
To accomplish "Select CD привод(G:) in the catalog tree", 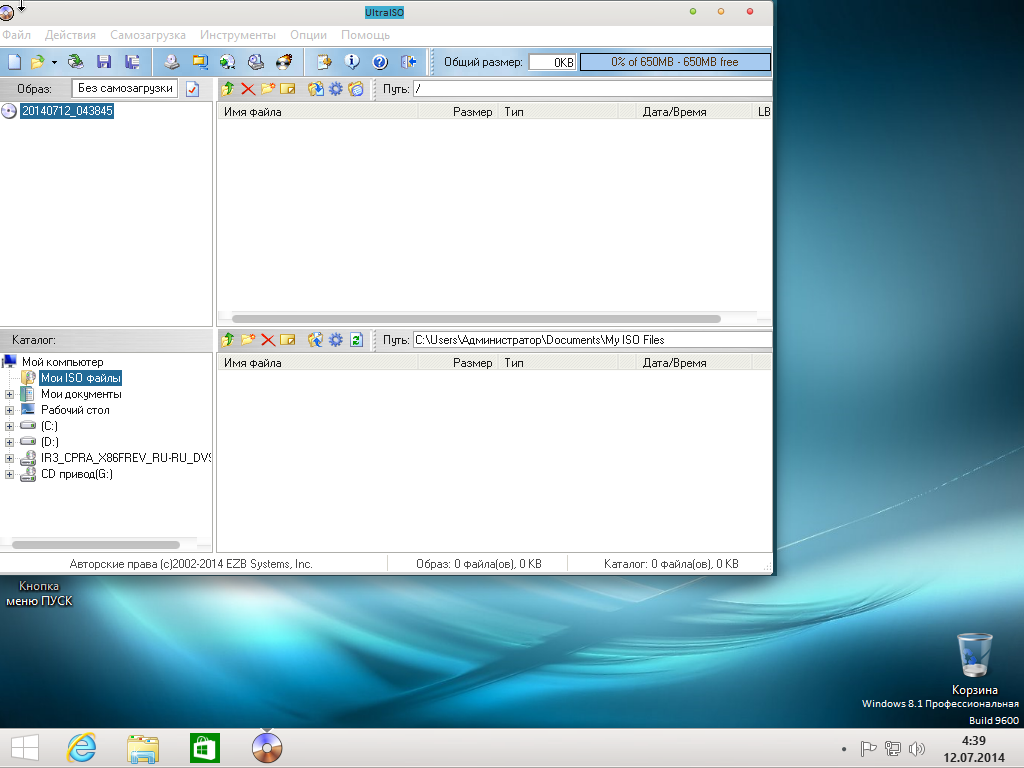I will [76, 474].
